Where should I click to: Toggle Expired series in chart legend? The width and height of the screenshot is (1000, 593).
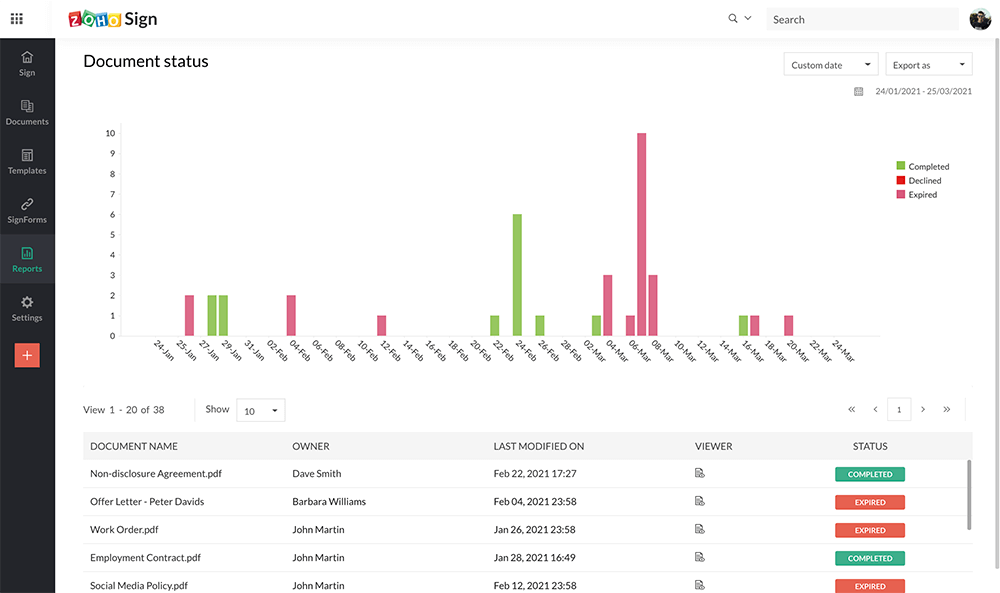click(916, 194)
